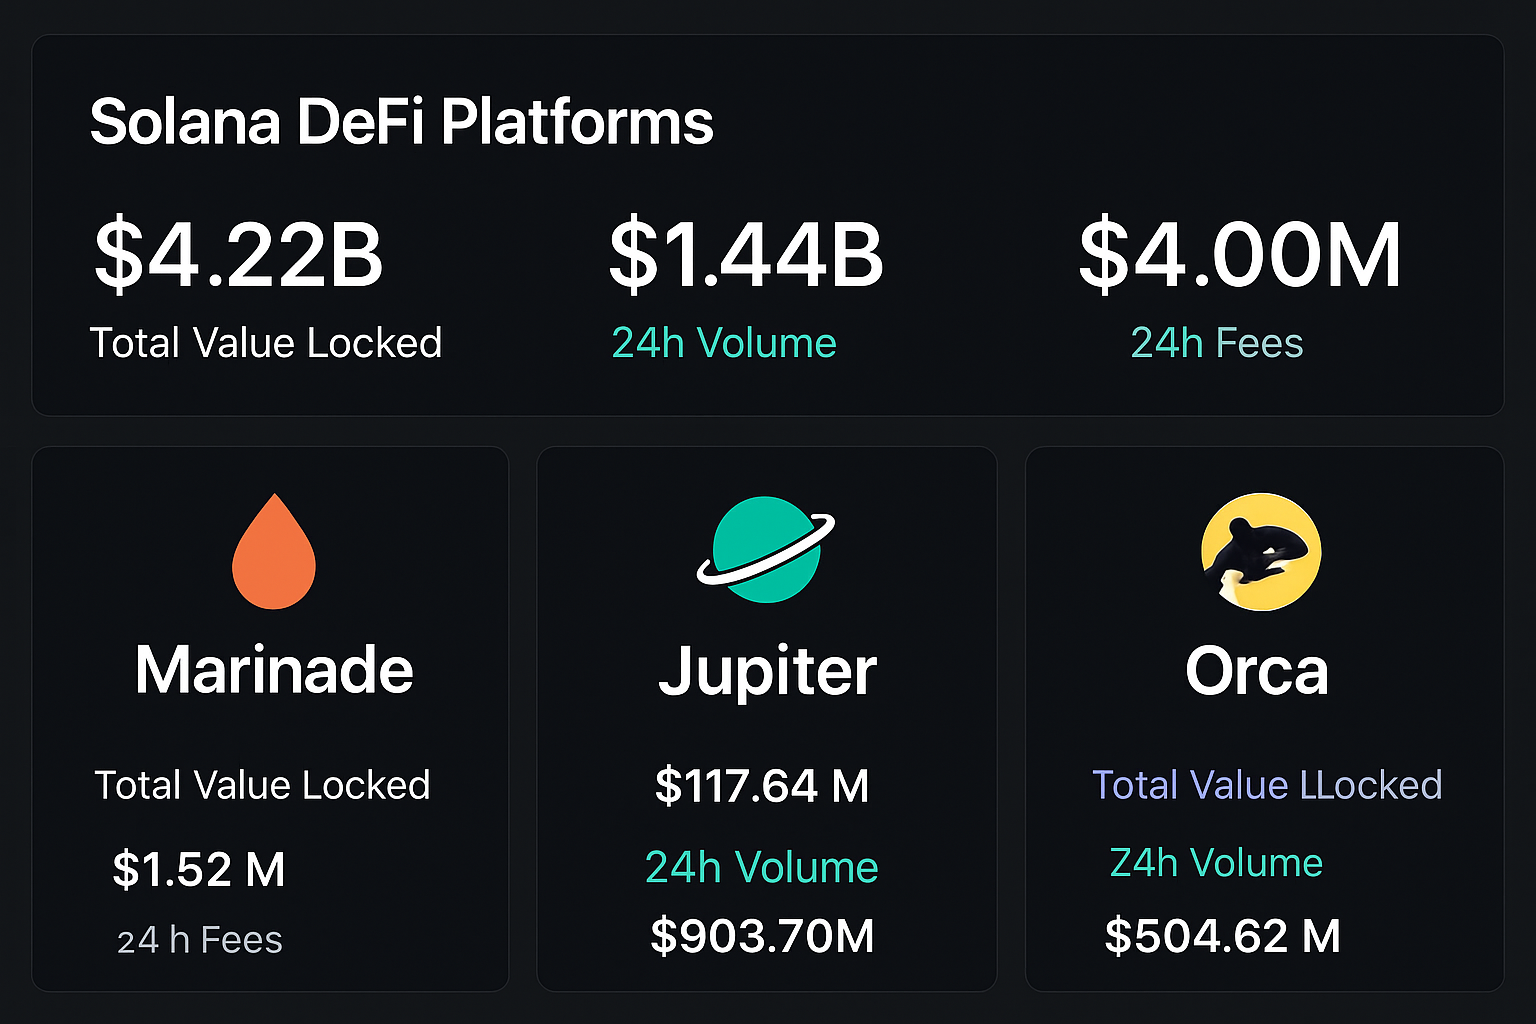Select Marinade's 24 h Fees text
This screenshot has width=1536, height=1024.
coord(199,939)
